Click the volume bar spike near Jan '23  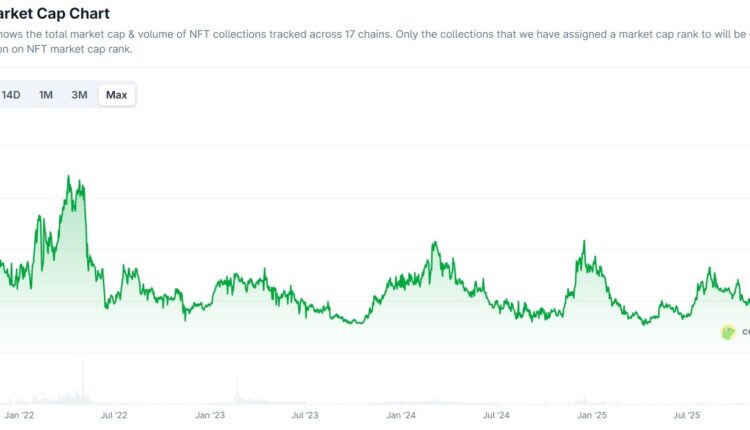(237, 386)
